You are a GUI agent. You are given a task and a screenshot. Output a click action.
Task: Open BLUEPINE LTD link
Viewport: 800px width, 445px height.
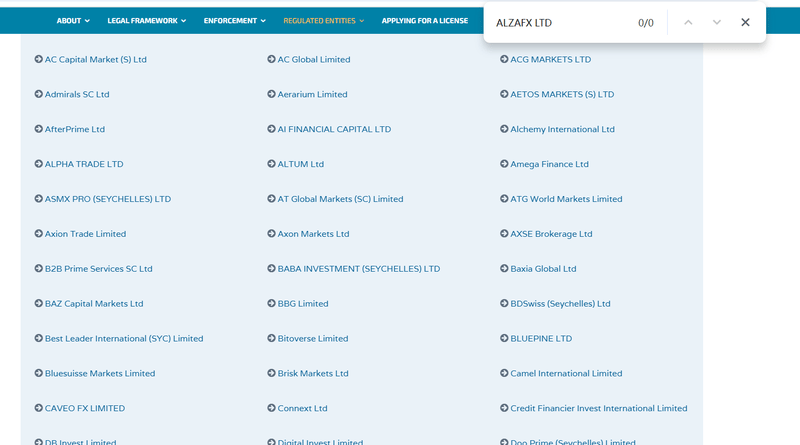click(x=541, y=338)
